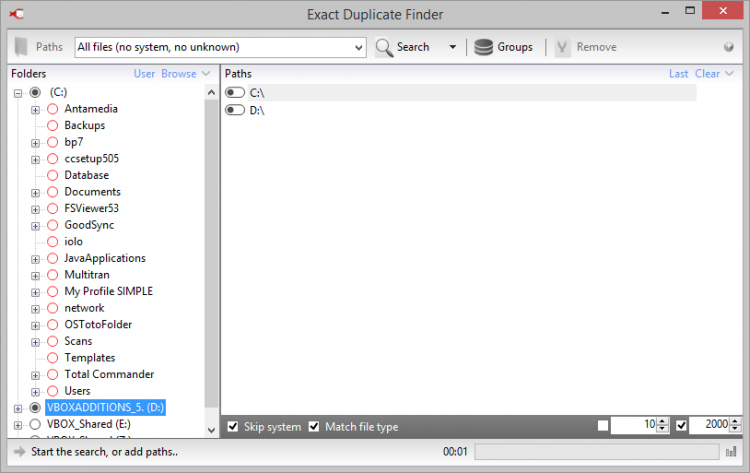Click the progress bar in status bar
The width and height of the screenshot is (750, 473).
[596, 451]
